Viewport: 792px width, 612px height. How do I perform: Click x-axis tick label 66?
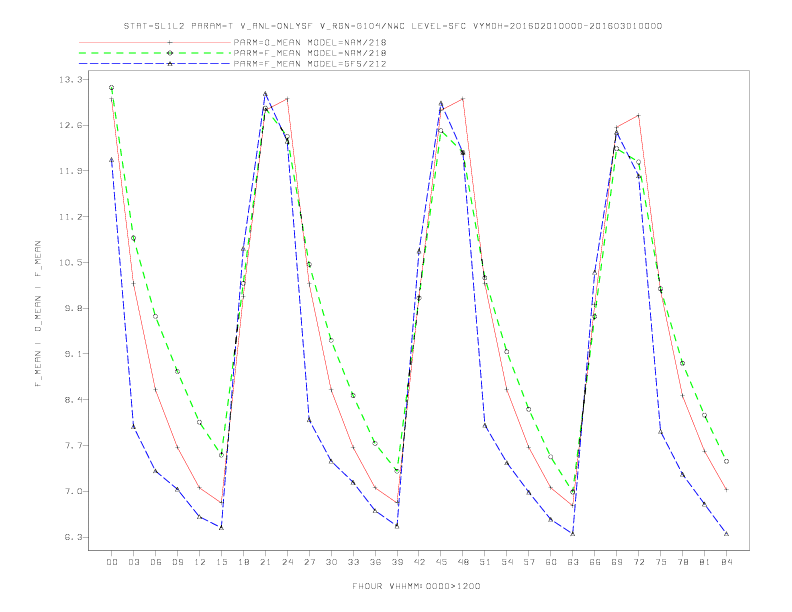point(595,562)
